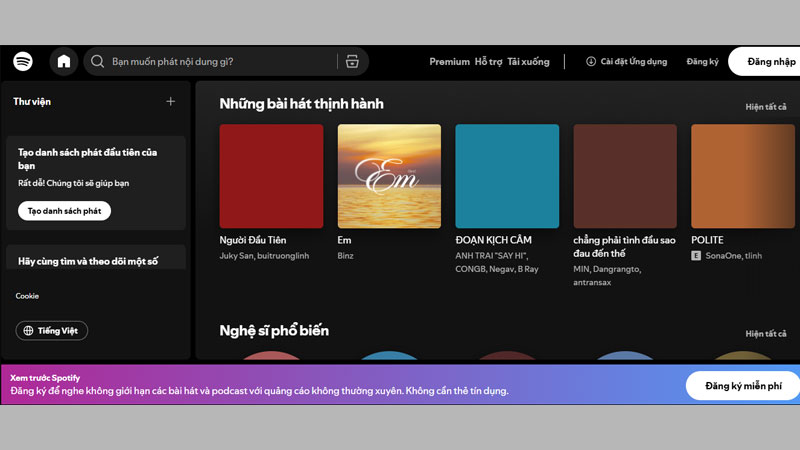Show all trending songs via Hiện tất cả

click(766, 107)
